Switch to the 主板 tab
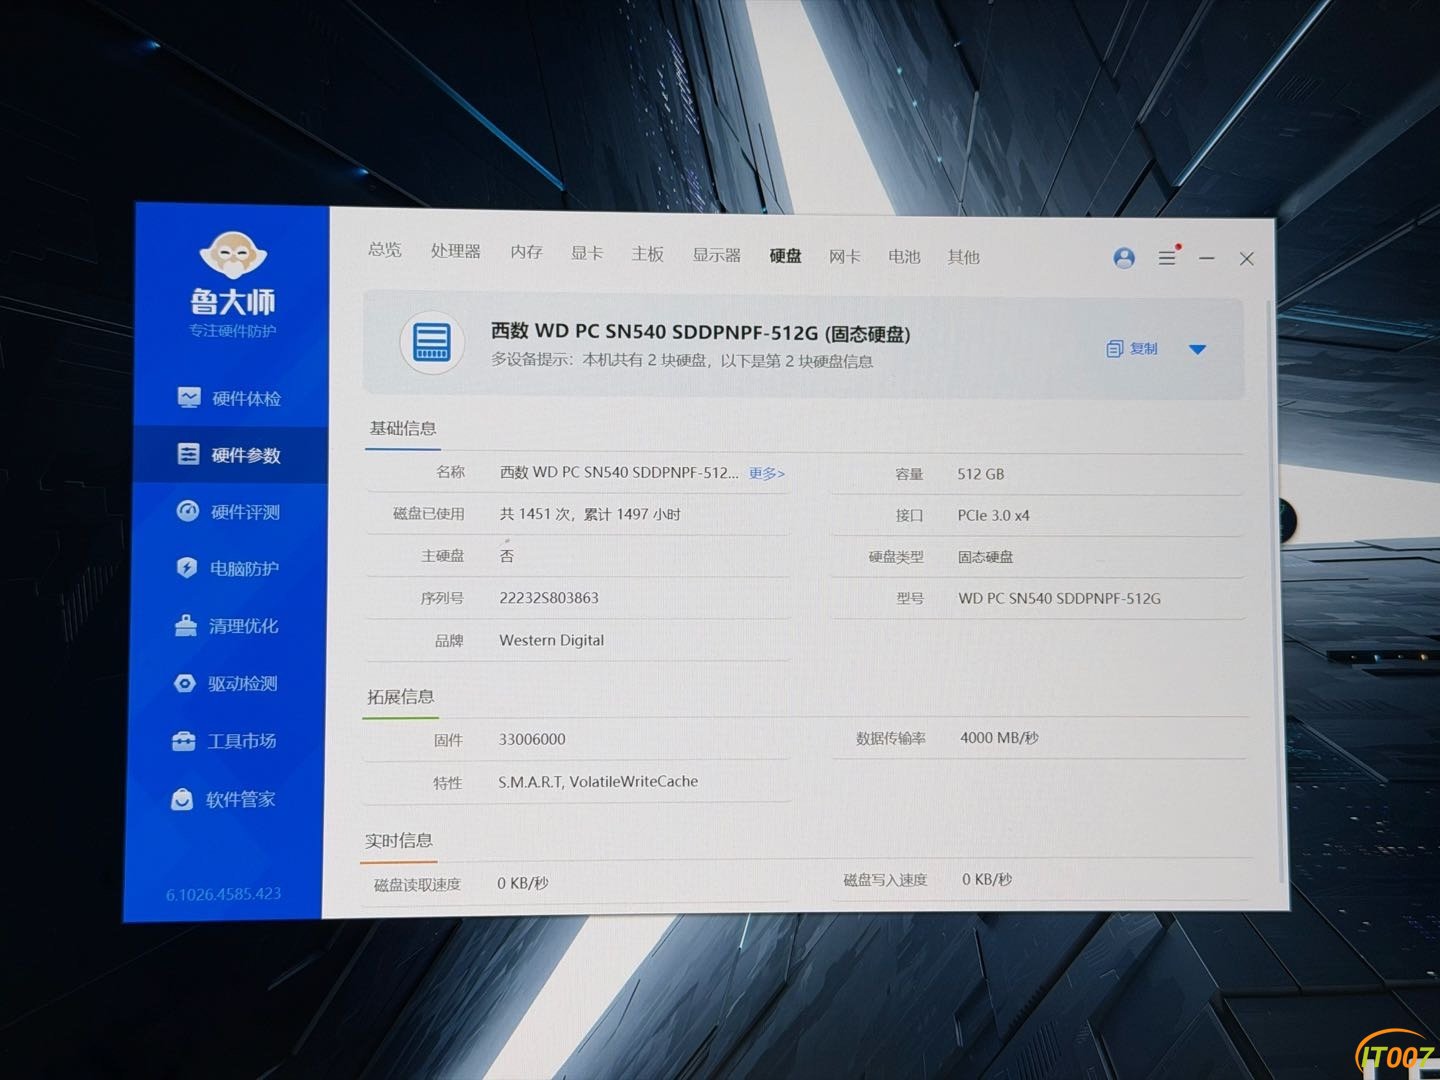This screenshot has width=1440, height=1080. click(648, 254)
